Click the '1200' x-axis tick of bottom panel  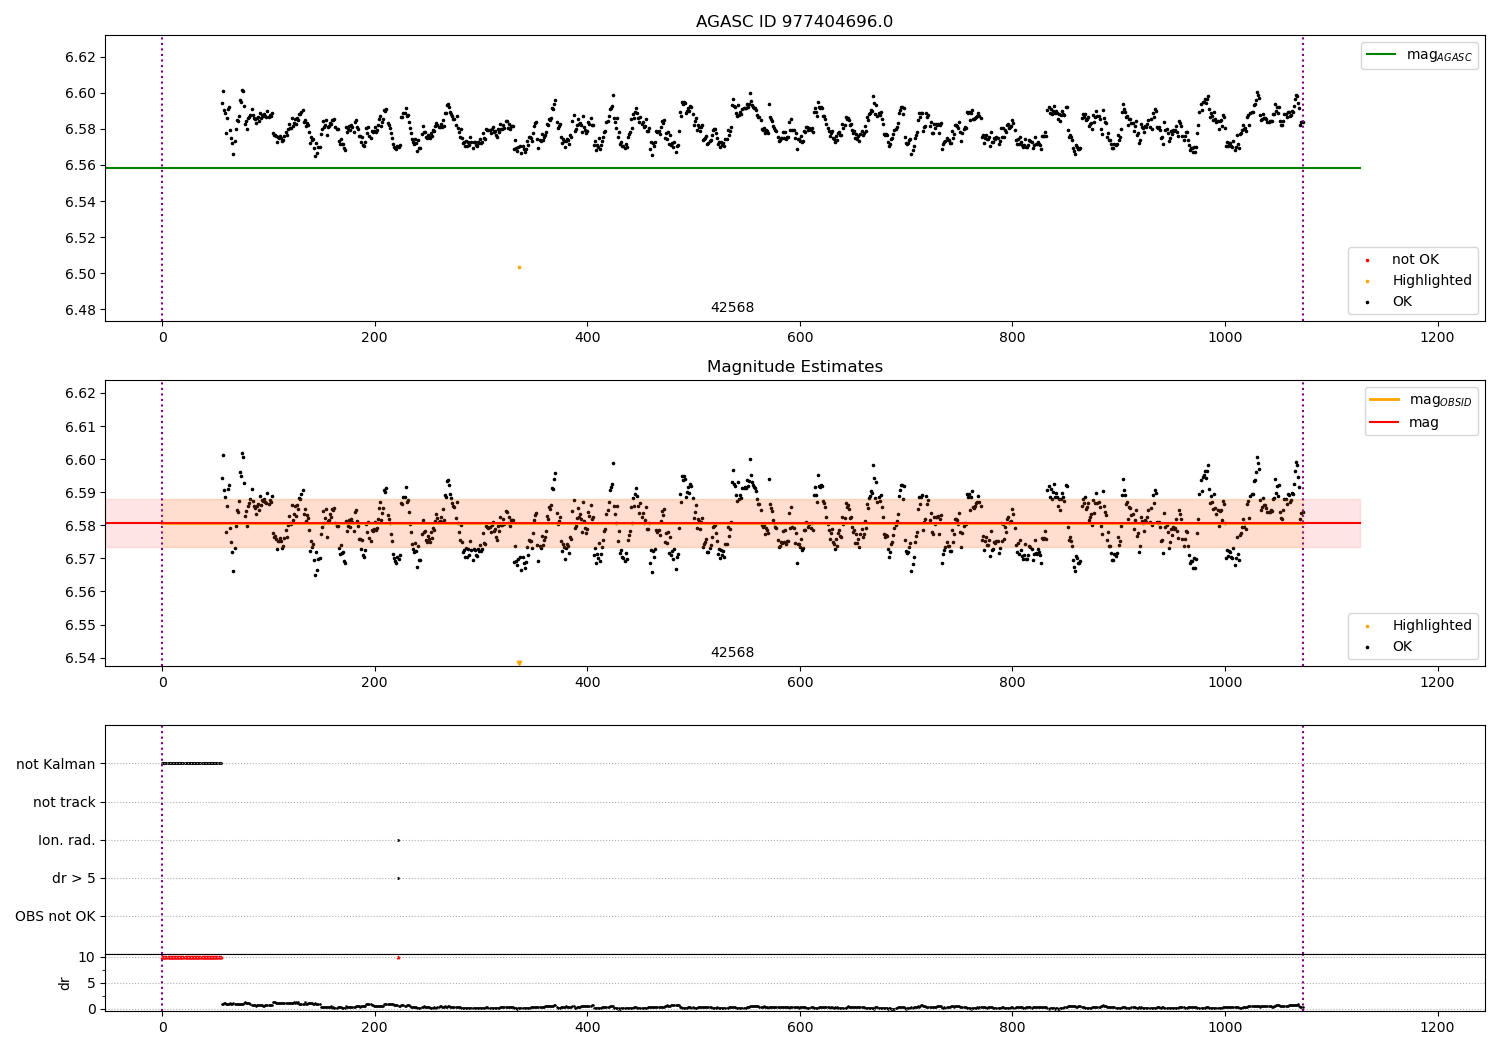1438,1027
